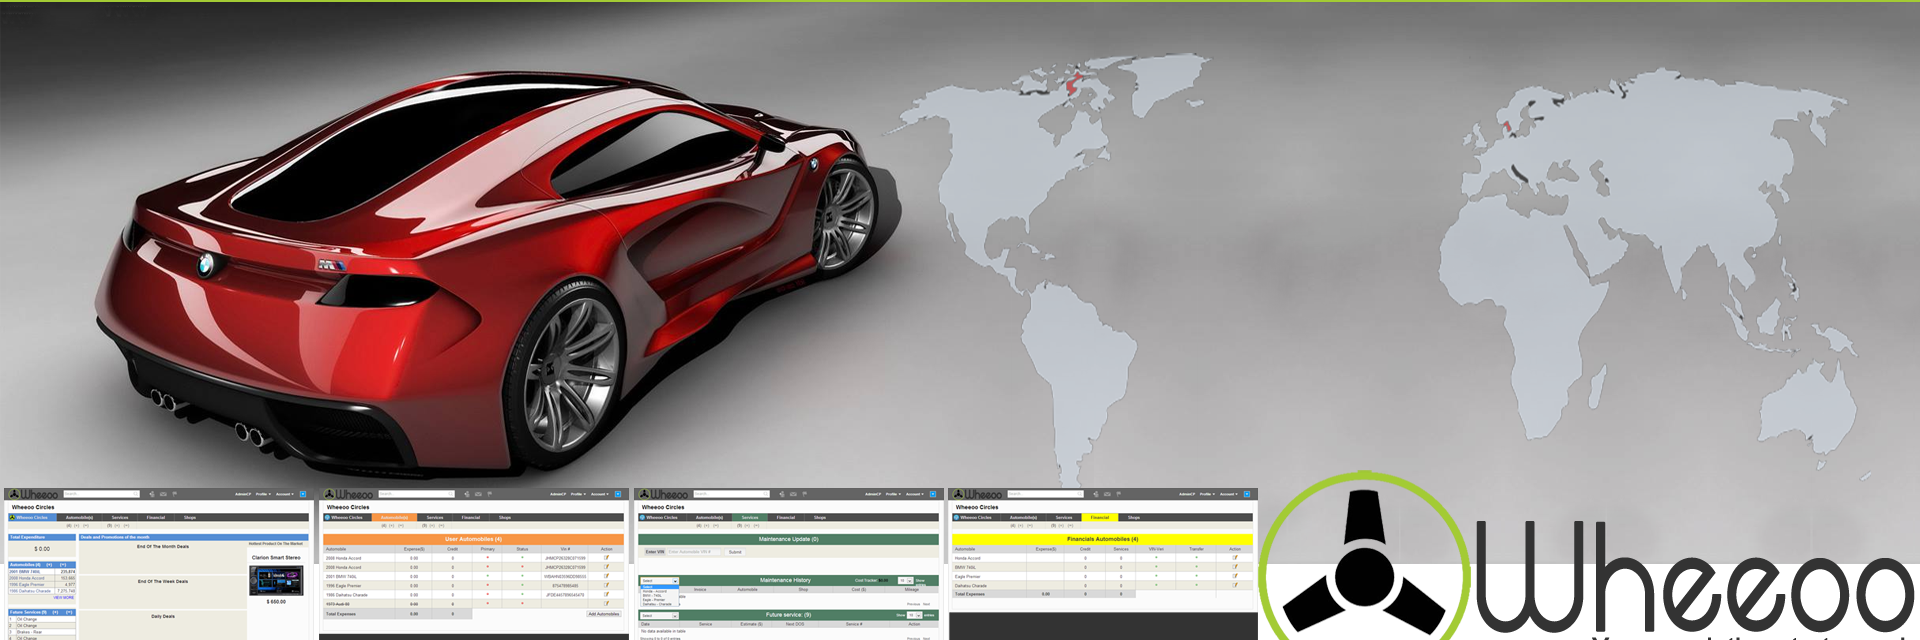Open the Select dropdown in the Maintenance History bar

(660, 581)
